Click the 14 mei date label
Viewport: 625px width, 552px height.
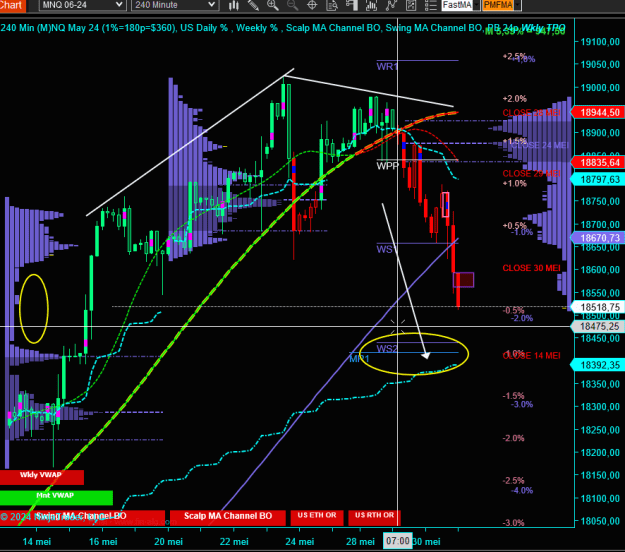37,542
